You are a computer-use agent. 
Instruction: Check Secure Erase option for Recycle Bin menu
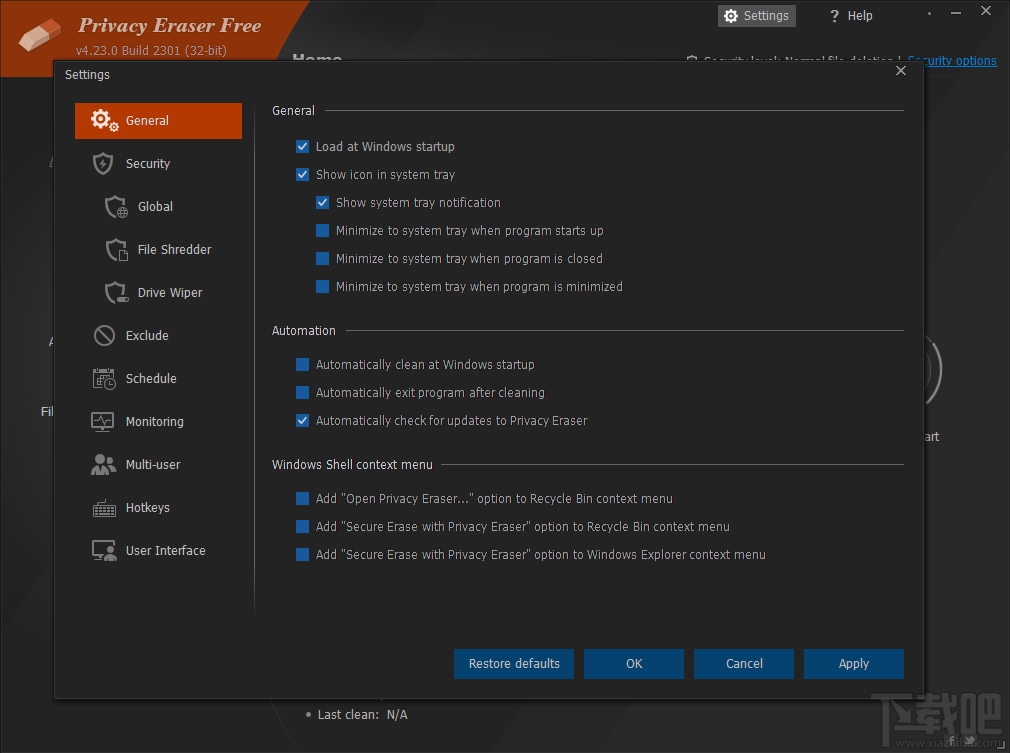303,527
